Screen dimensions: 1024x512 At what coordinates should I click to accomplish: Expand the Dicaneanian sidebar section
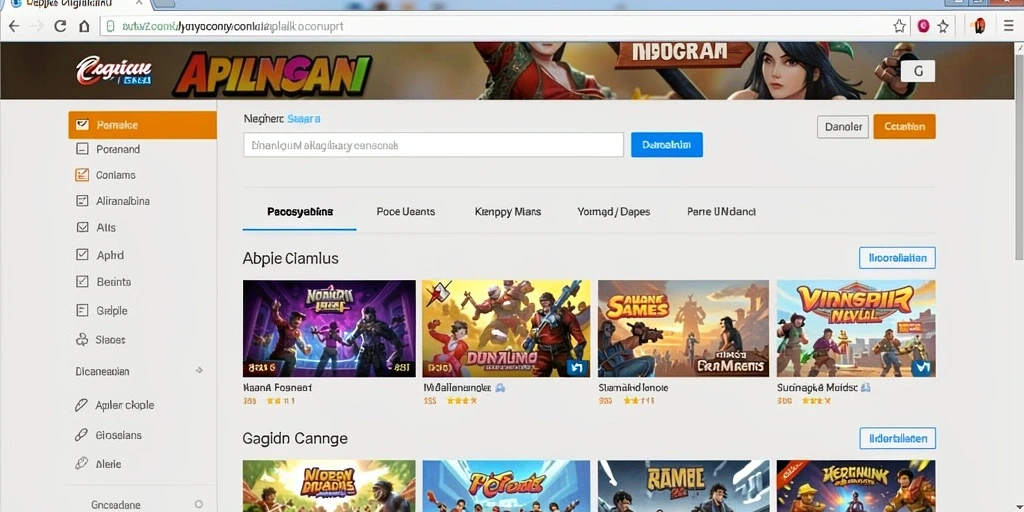tap(199, 371)
